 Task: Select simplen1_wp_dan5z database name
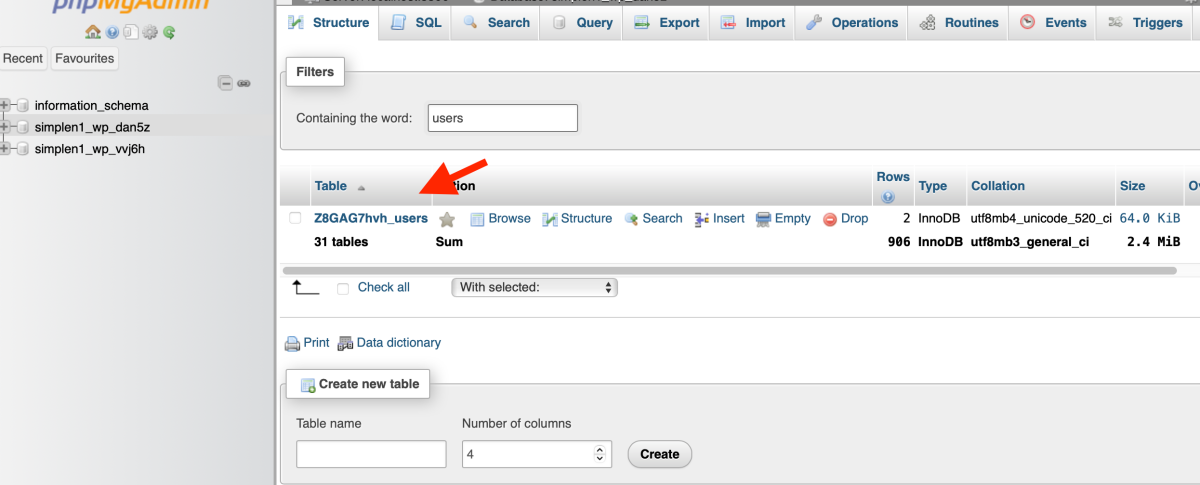(x=90, y=127)
